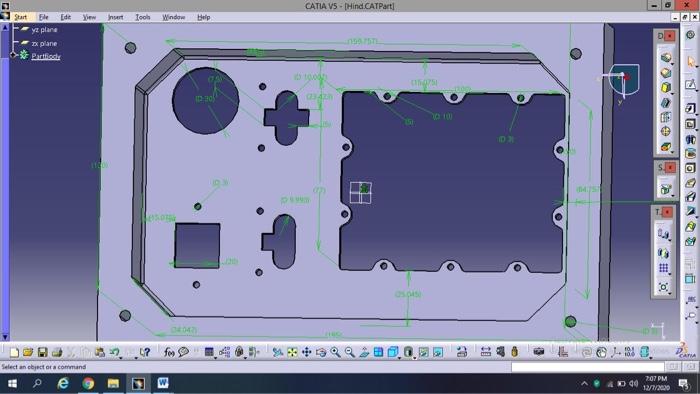This screenshot has width=700, height=394.
Task: Select the Zoom In magnifier
Action: point(335,353)
